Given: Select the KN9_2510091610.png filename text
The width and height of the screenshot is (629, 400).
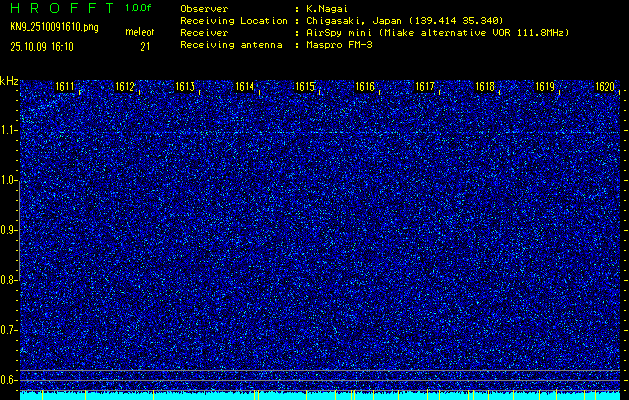Looking at the screenshot, I should point(54,27).
